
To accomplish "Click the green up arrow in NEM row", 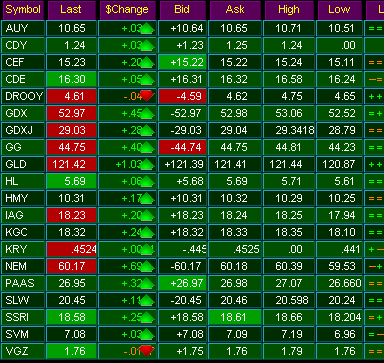I will (146, 266).
